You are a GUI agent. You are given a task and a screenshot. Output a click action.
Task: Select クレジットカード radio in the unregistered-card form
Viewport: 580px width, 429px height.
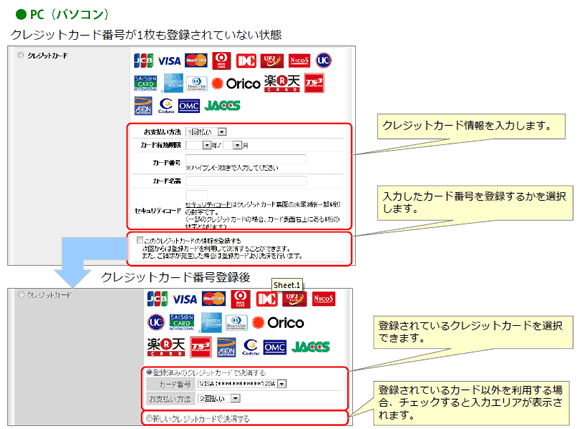[21, 55]
